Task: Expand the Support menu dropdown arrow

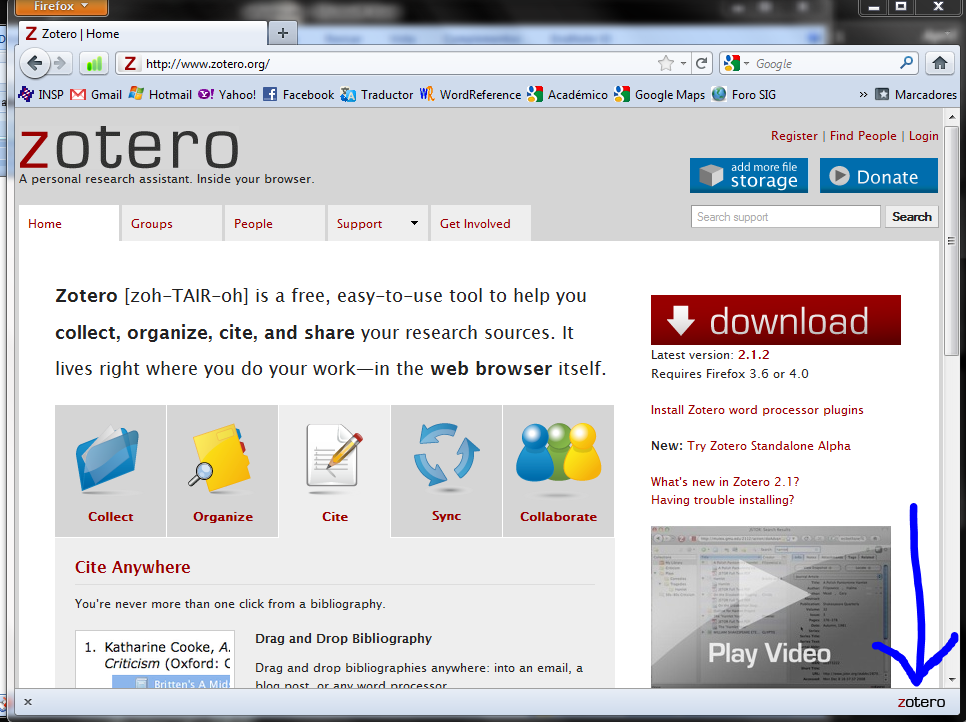Action: (415, 223)
